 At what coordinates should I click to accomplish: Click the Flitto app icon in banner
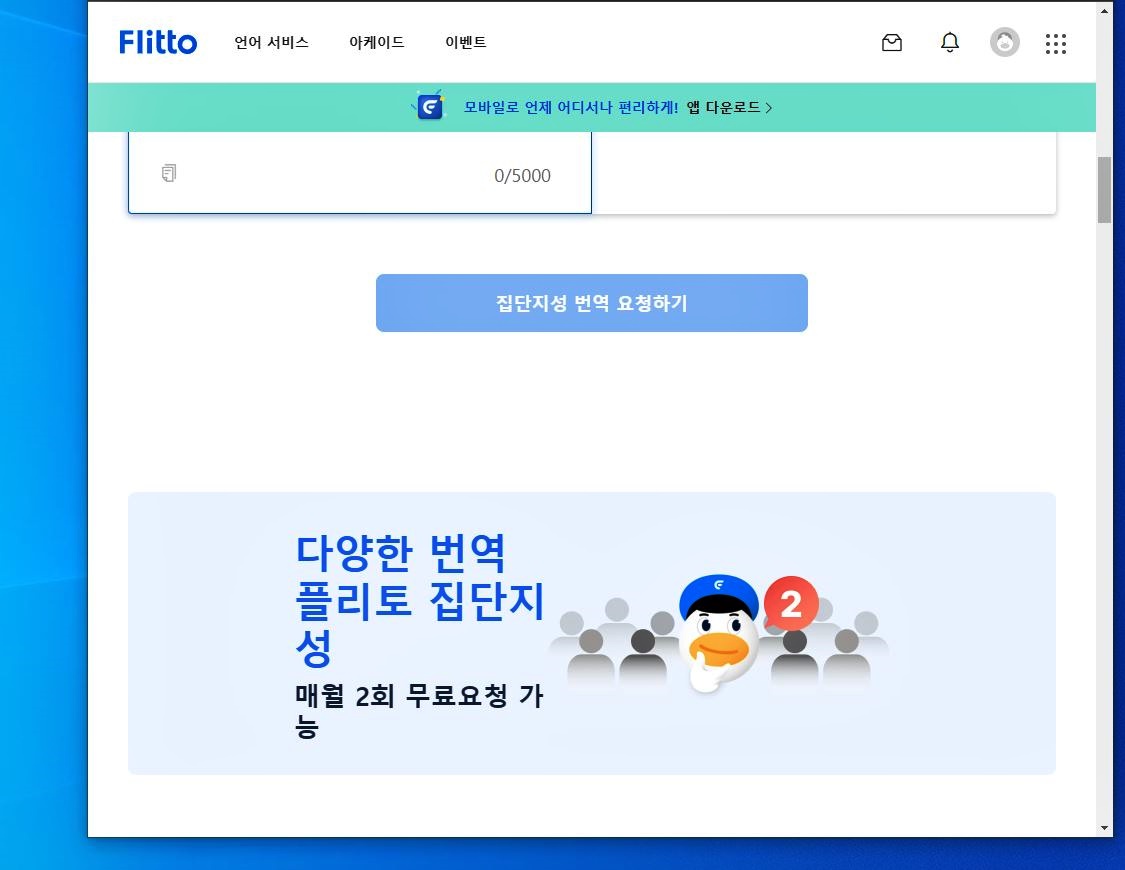coord(430,106)
